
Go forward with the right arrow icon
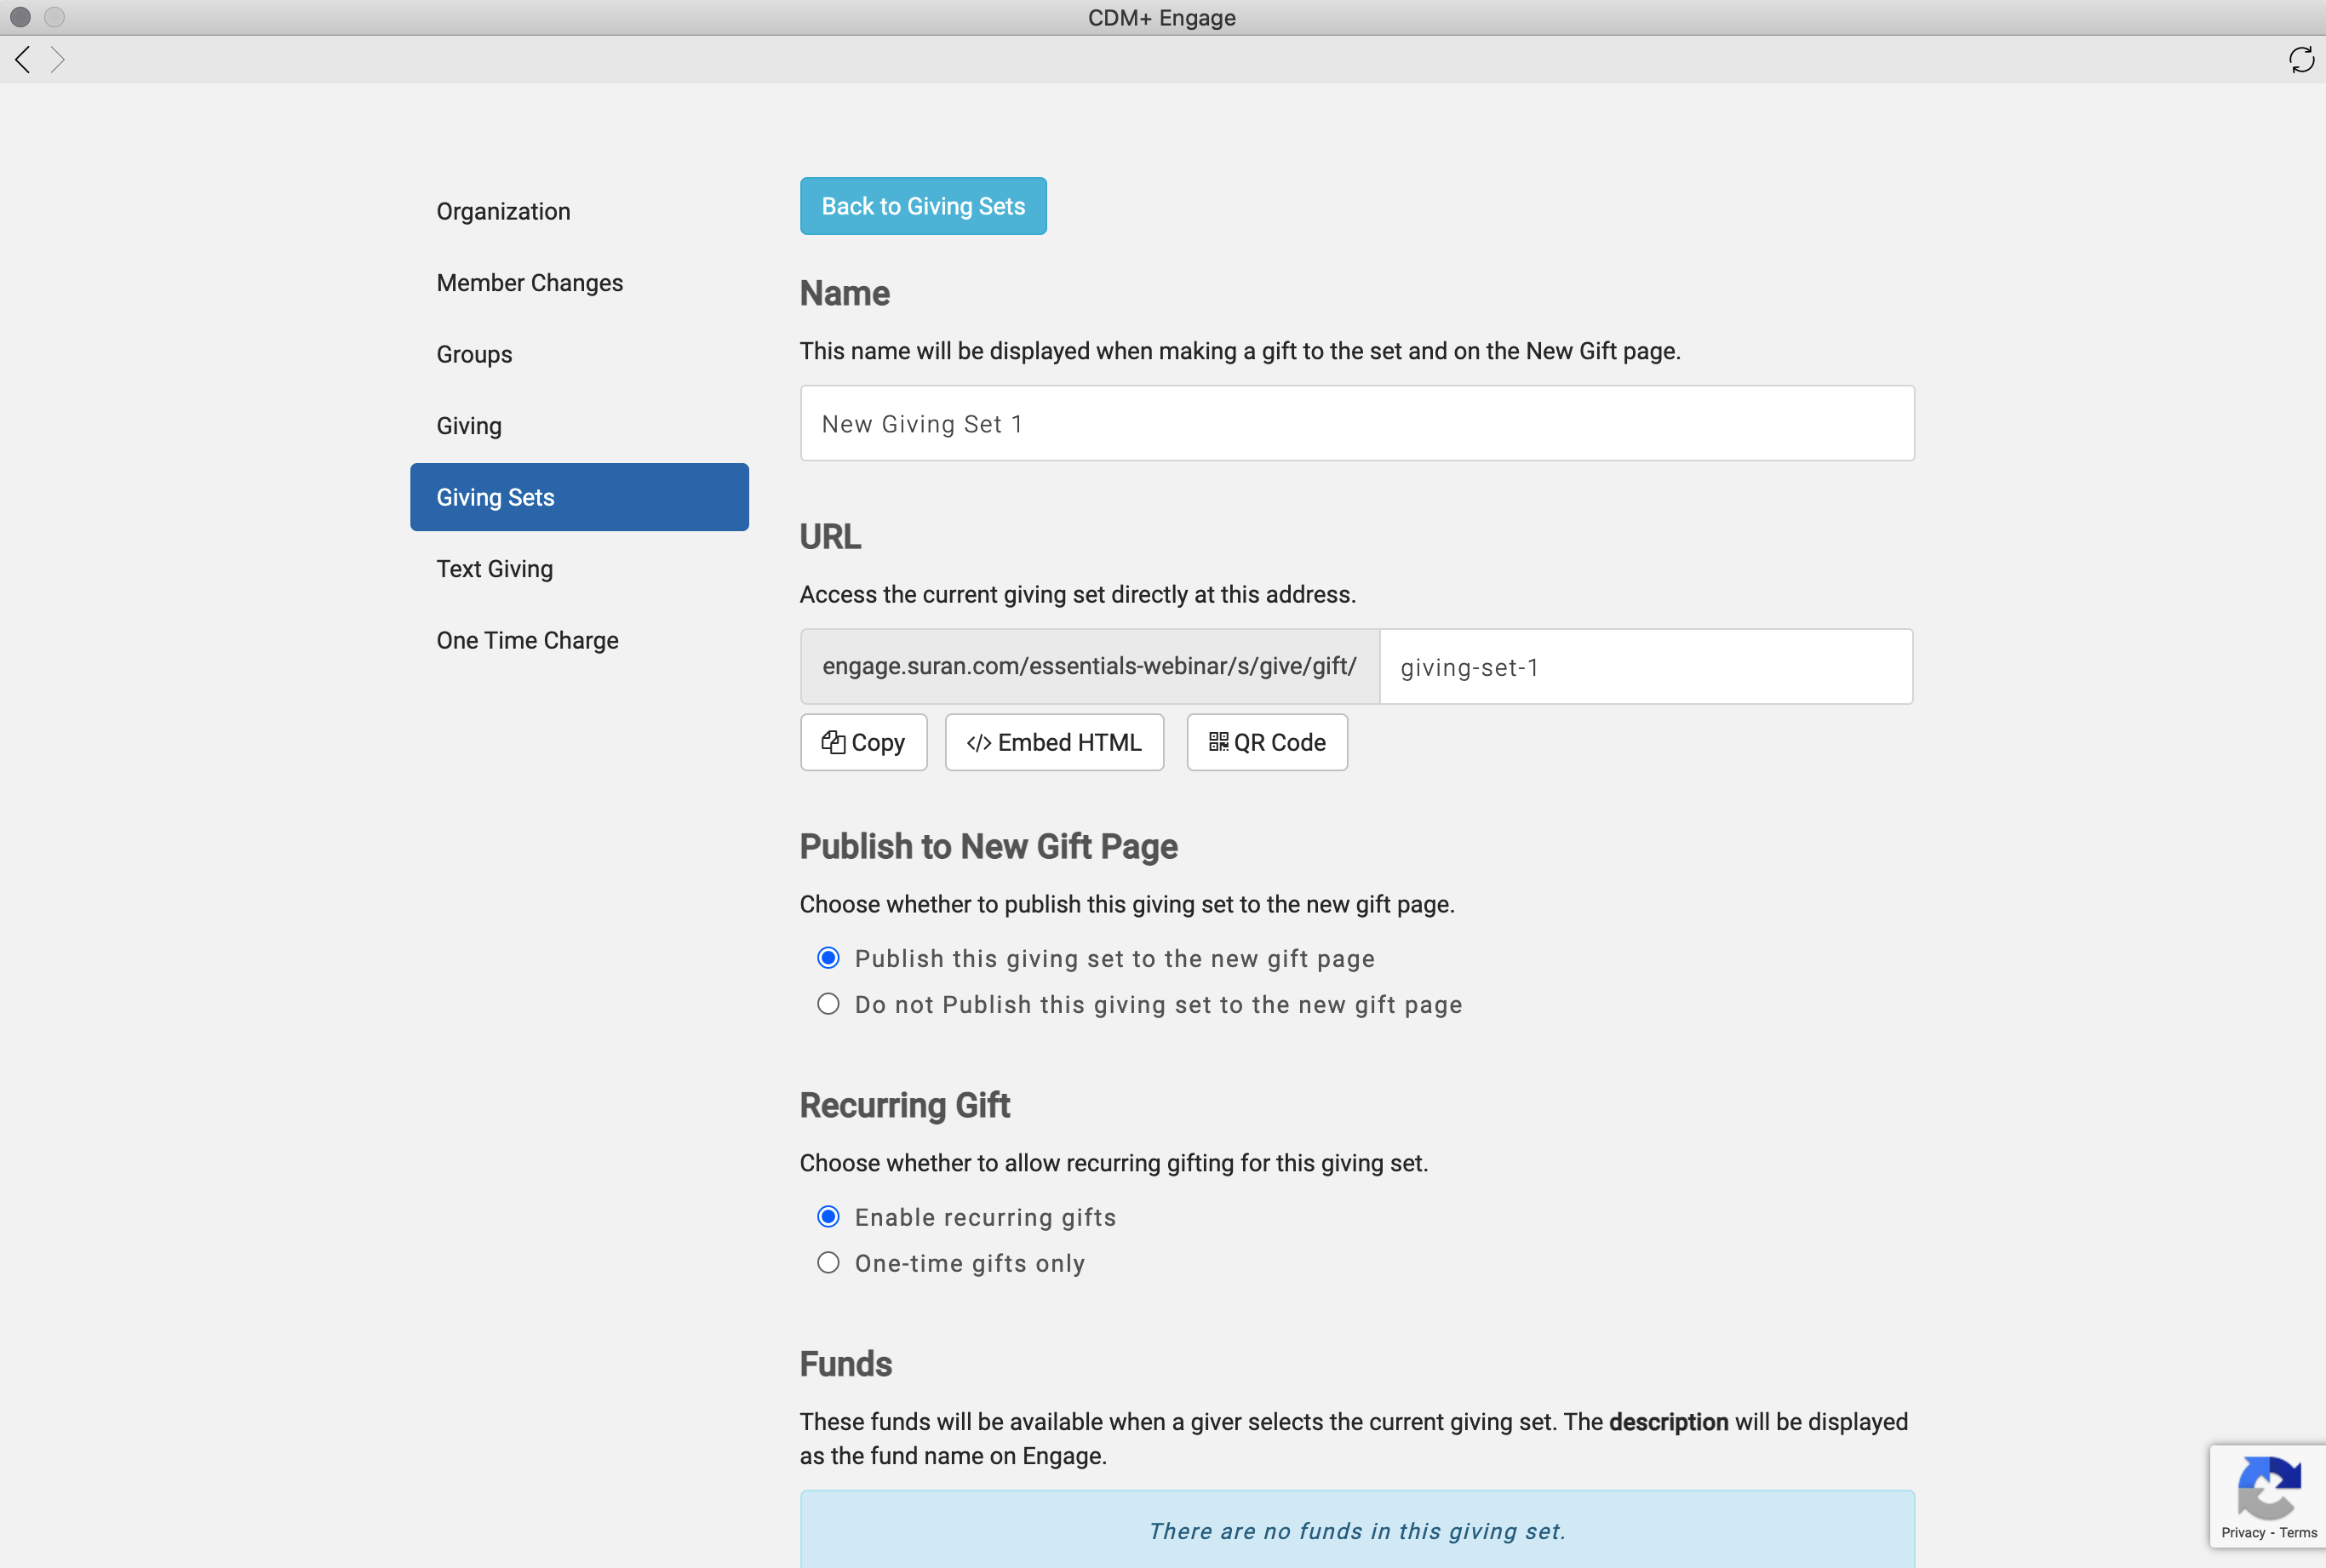(58, 60)
